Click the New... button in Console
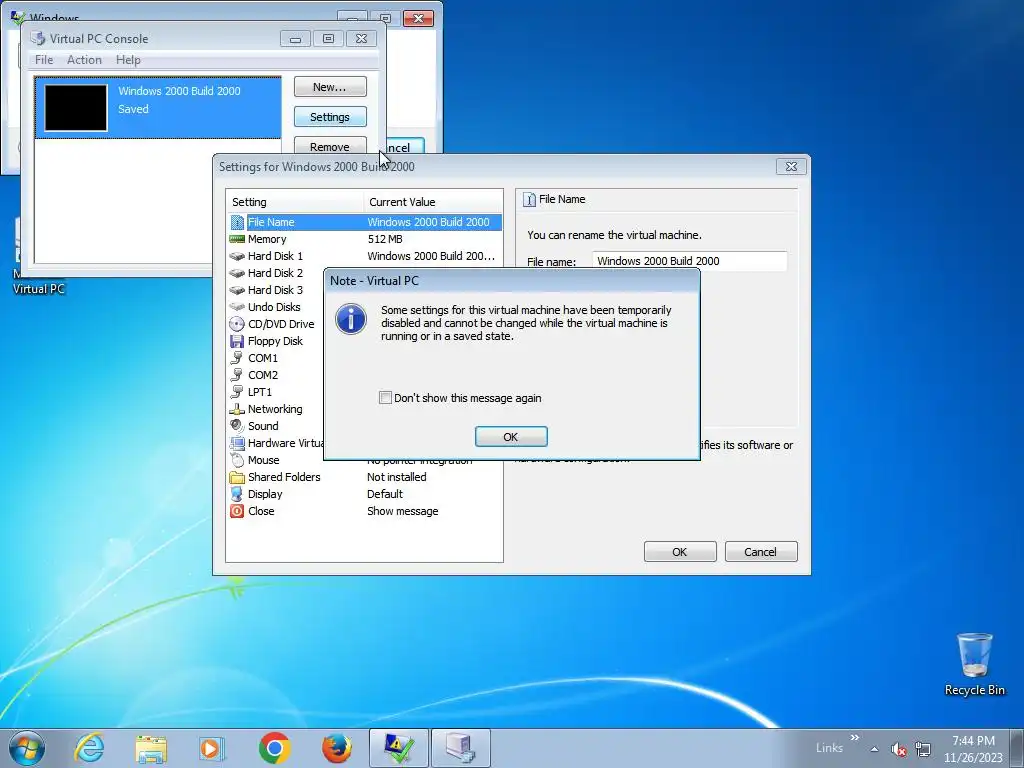 coord(330,87)
